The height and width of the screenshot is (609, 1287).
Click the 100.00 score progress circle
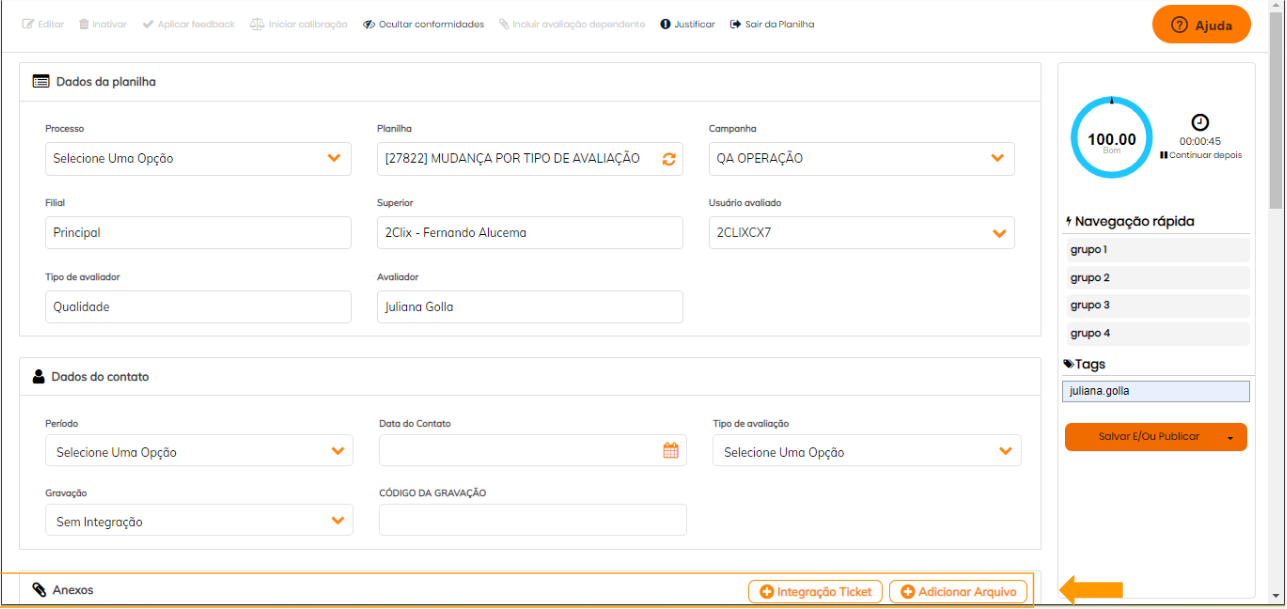pos(1111,139)
